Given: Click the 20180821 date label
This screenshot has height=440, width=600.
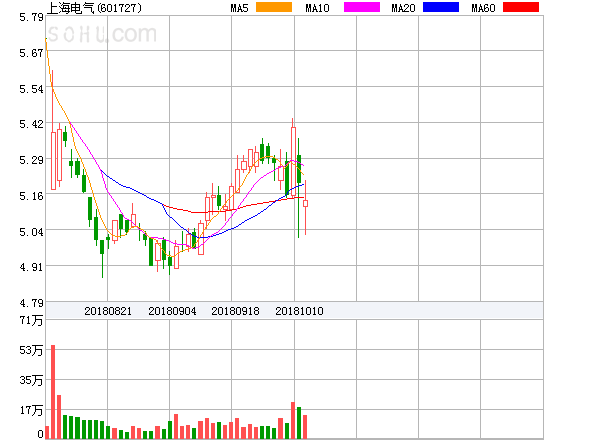Looking at the screenshot, I should pyautogui.click(x=108, y=311).
